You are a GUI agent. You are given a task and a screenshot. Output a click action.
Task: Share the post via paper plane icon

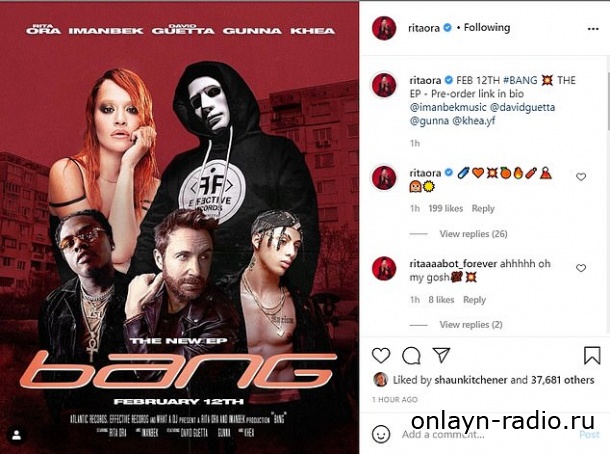point(441,355)
